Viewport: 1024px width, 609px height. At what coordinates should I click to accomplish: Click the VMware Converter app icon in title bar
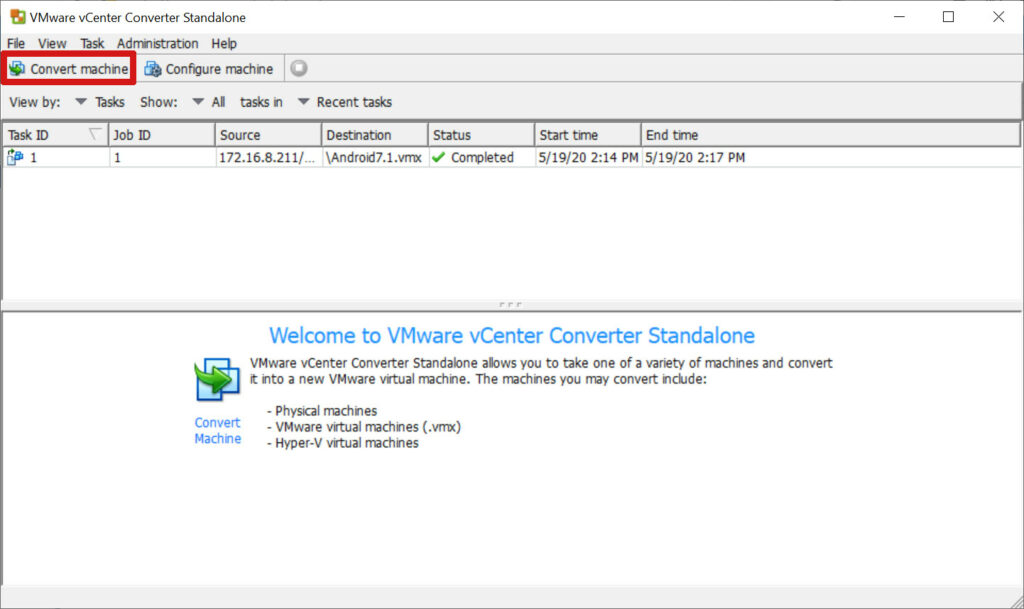(18, 17)
